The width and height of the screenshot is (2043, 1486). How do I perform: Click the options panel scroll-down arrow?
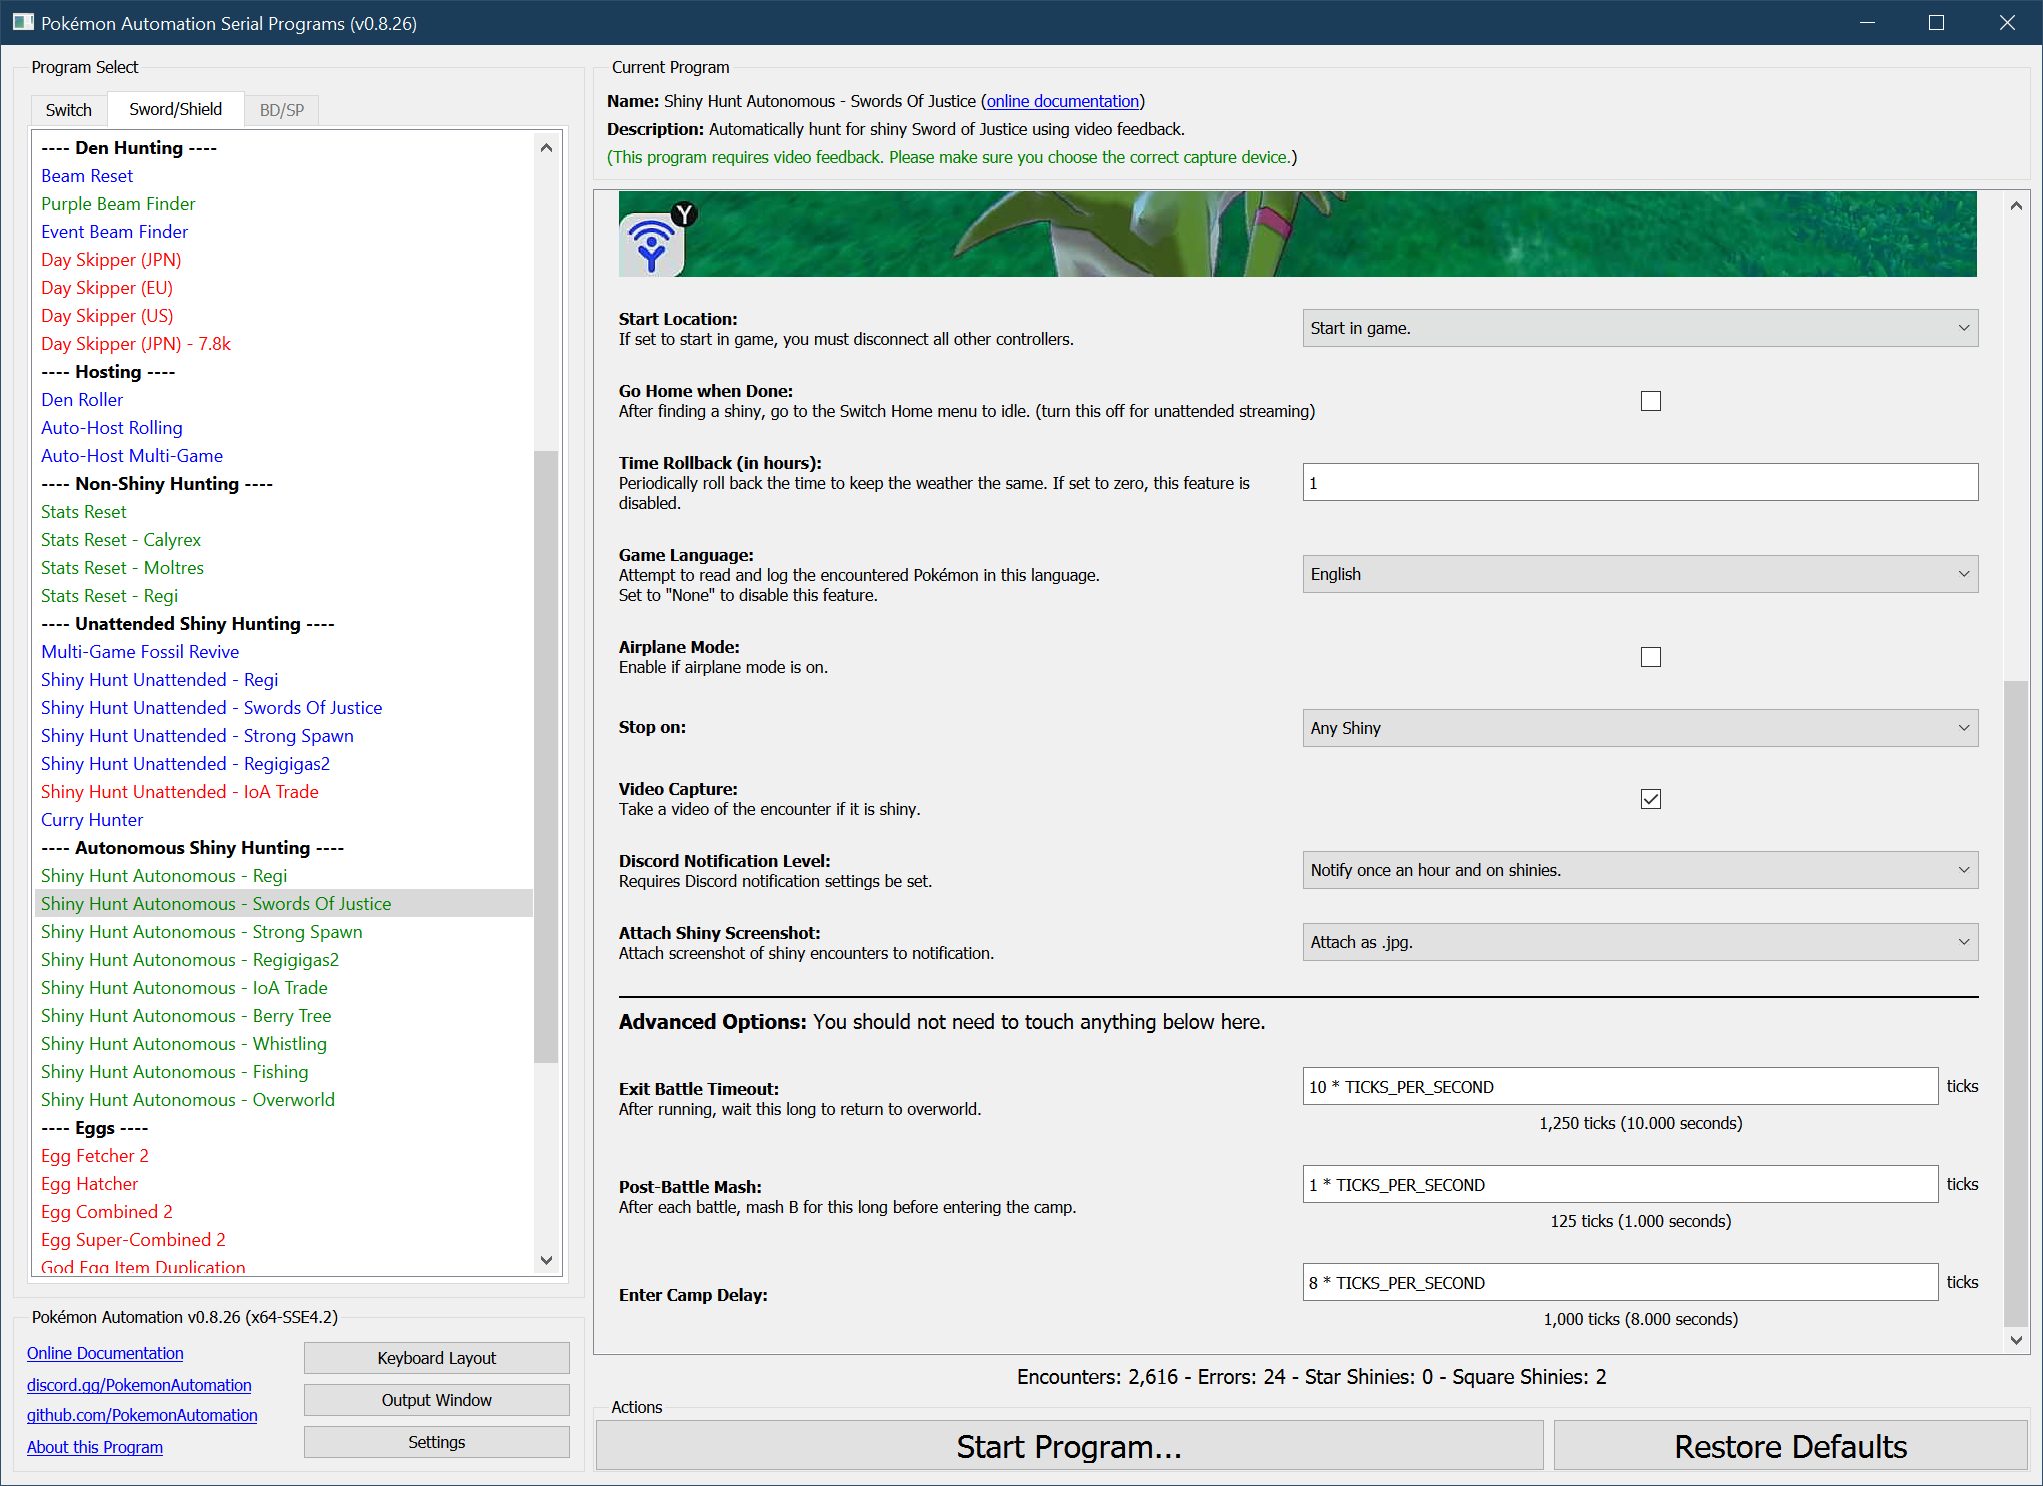click(2016, 1340)
